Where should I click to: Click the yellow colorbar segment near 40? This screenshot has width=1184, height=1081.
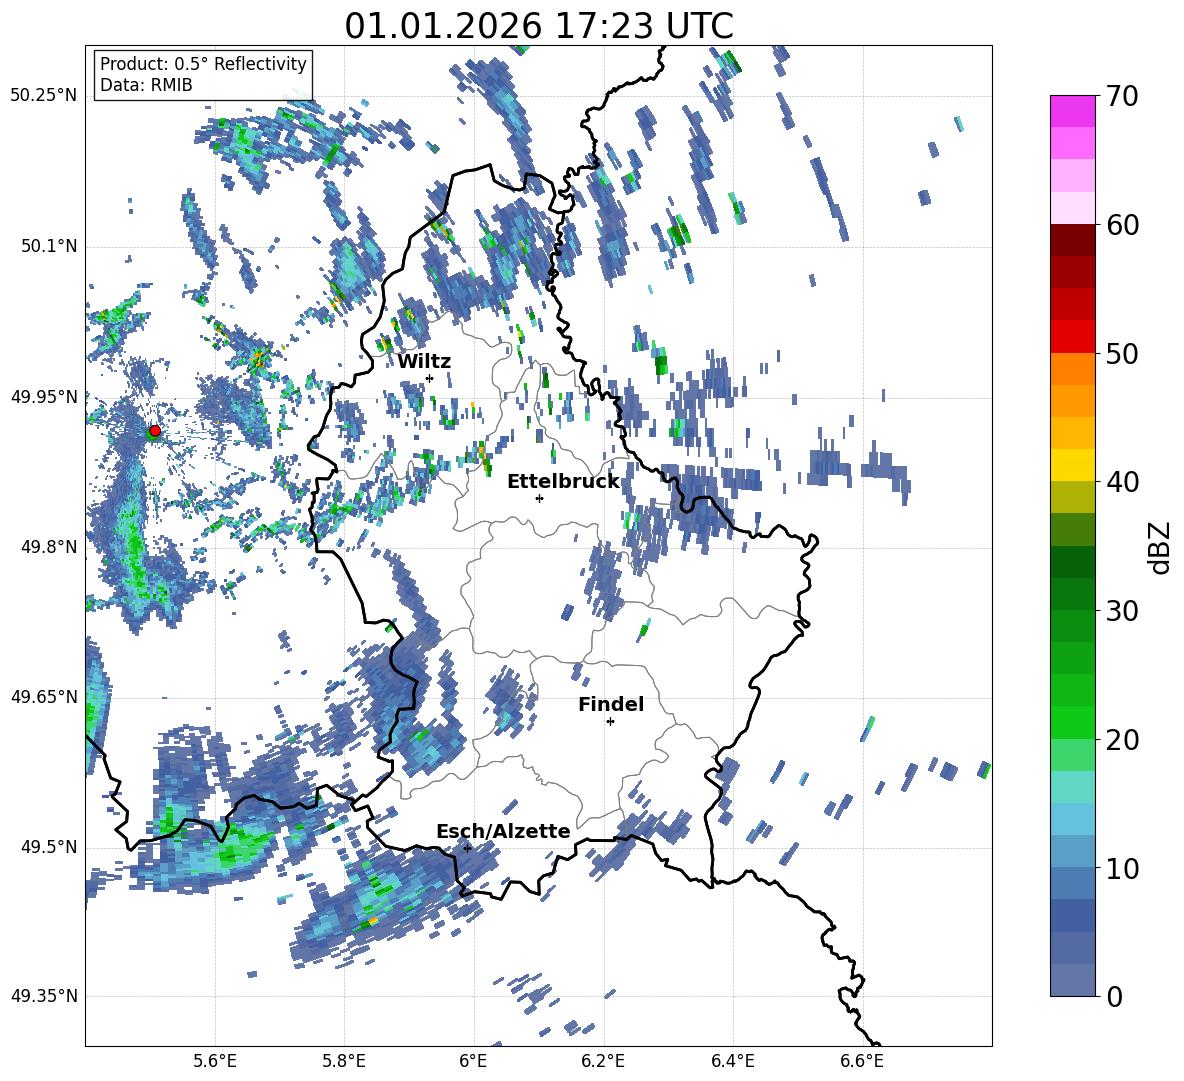pyautogui.click(x=1073, y=465)
